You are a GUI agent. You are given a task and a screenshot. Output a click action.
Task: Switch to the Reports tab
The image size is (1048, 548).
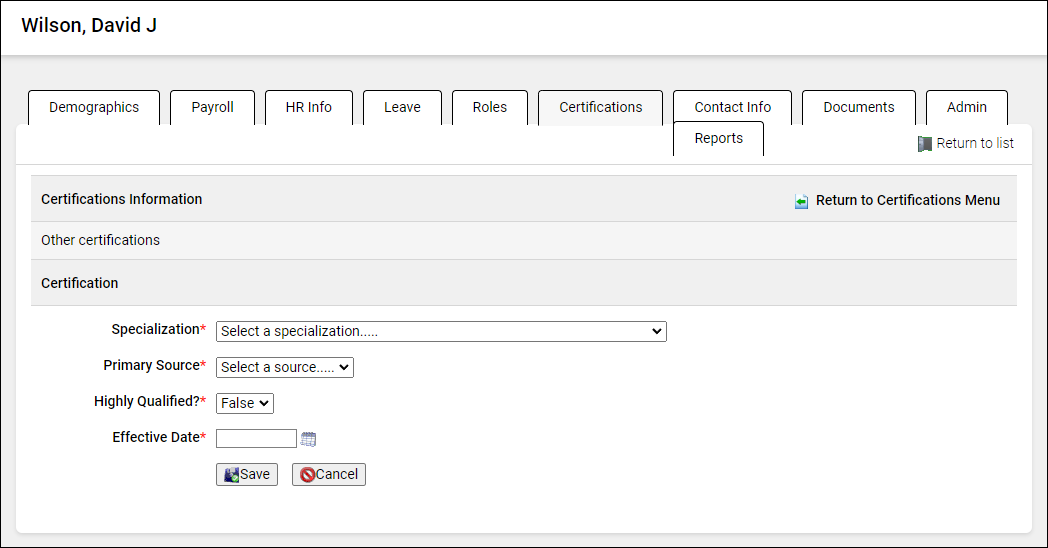718,138
